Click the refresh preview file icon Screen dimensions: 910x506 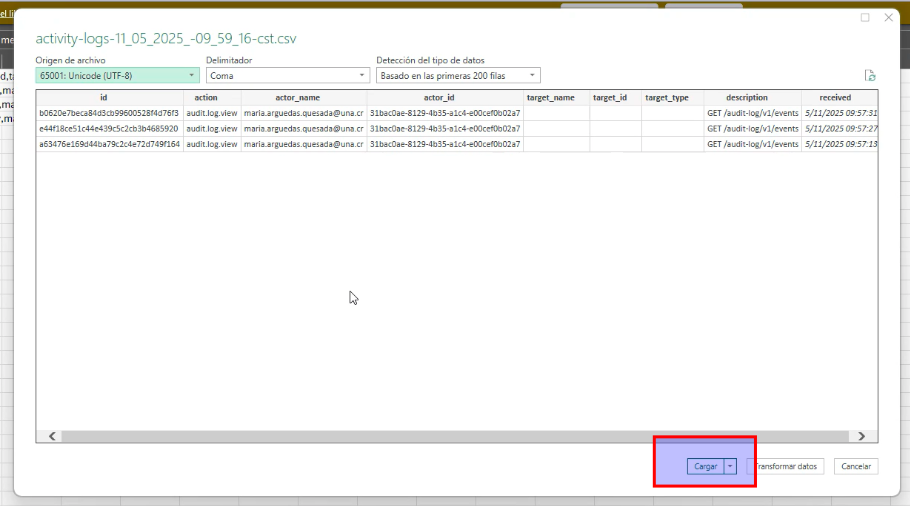tap(870, 76)
